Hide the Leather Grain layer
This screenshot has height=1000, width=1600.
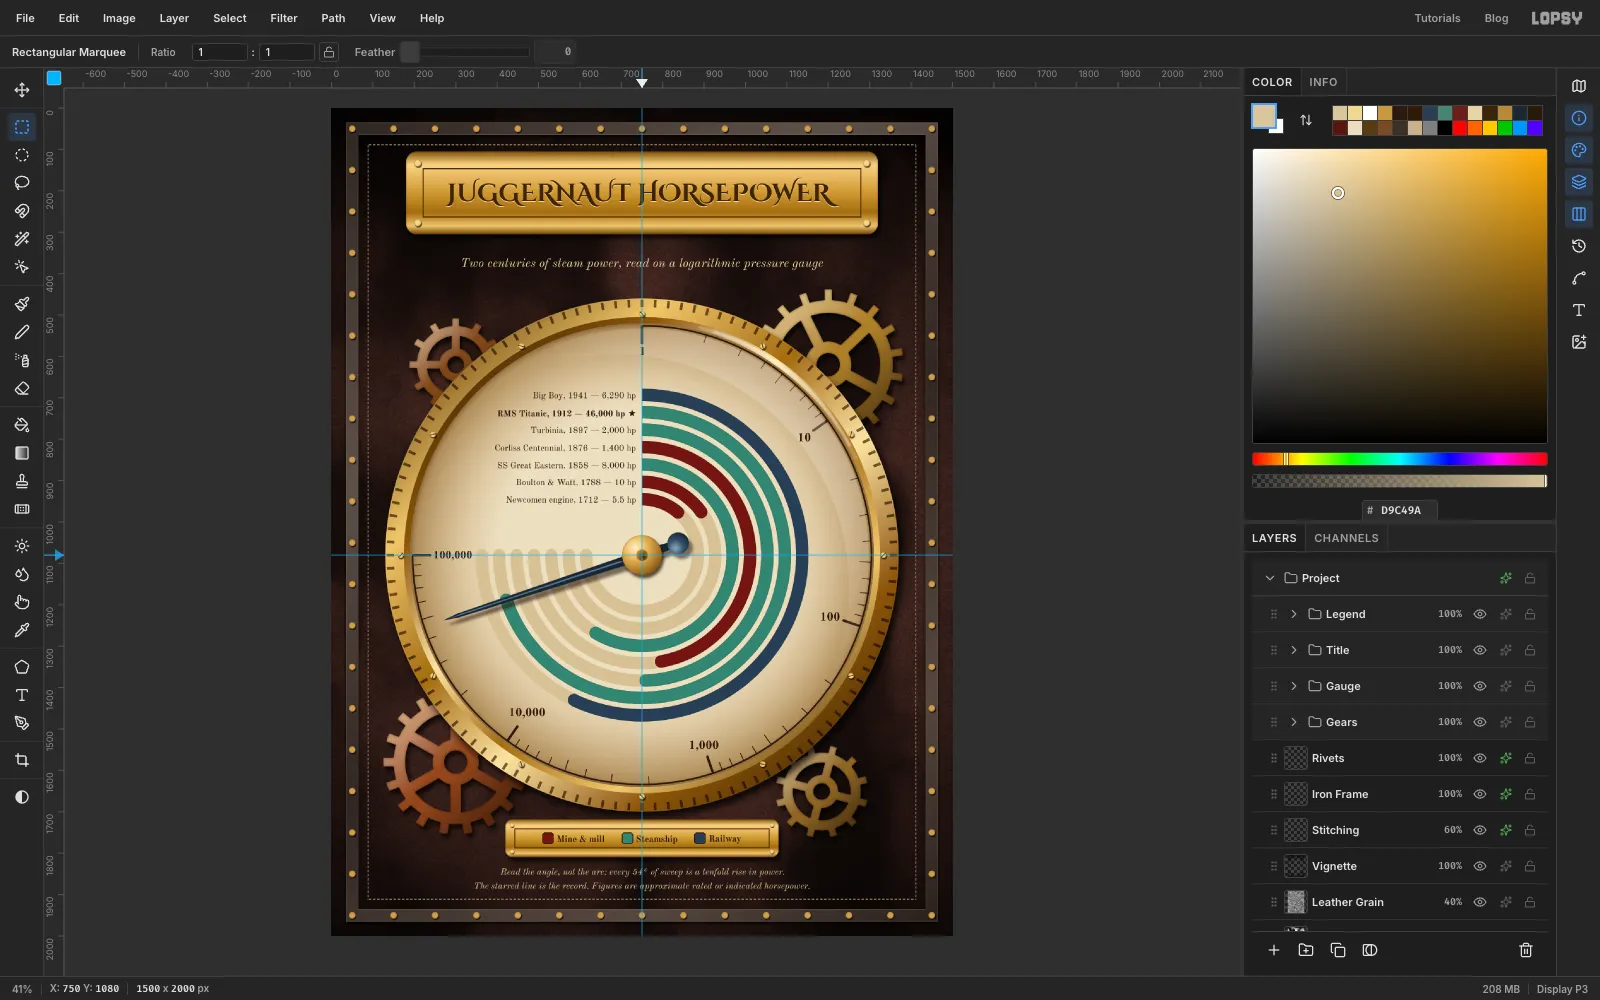[1480, 902]
